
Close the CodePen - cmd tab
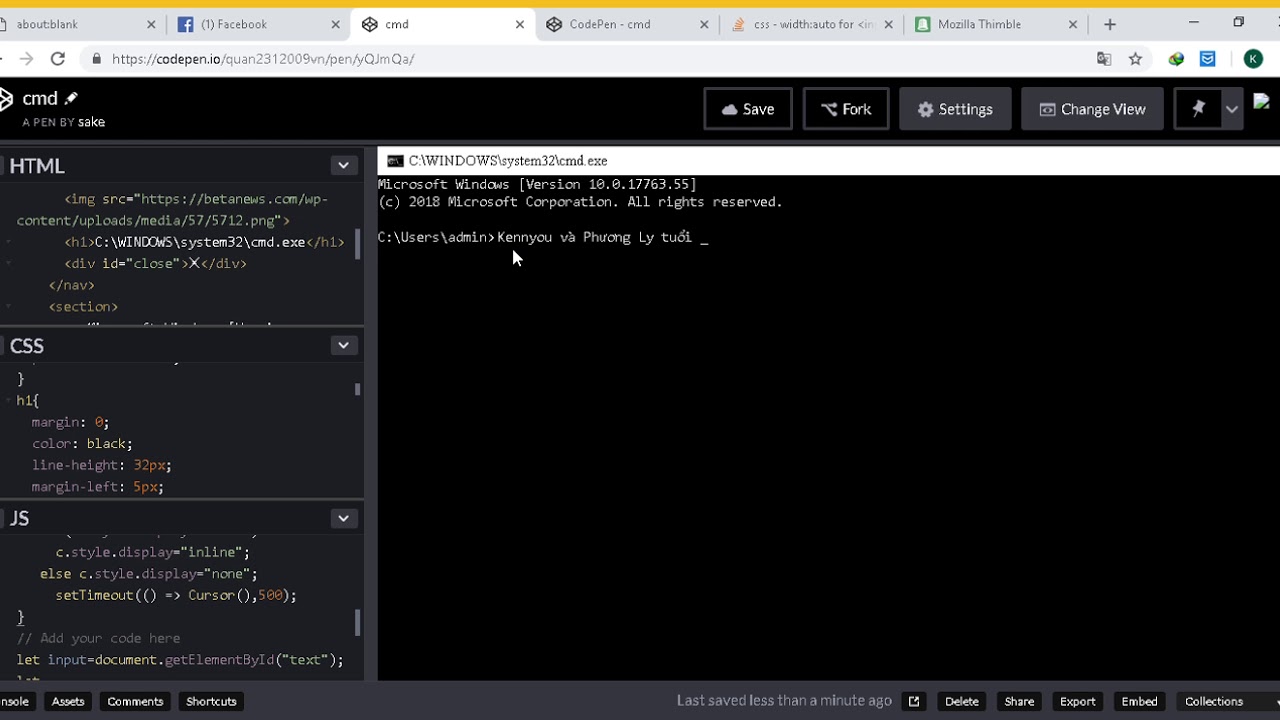pyautogui.click(x=704, y=24)
